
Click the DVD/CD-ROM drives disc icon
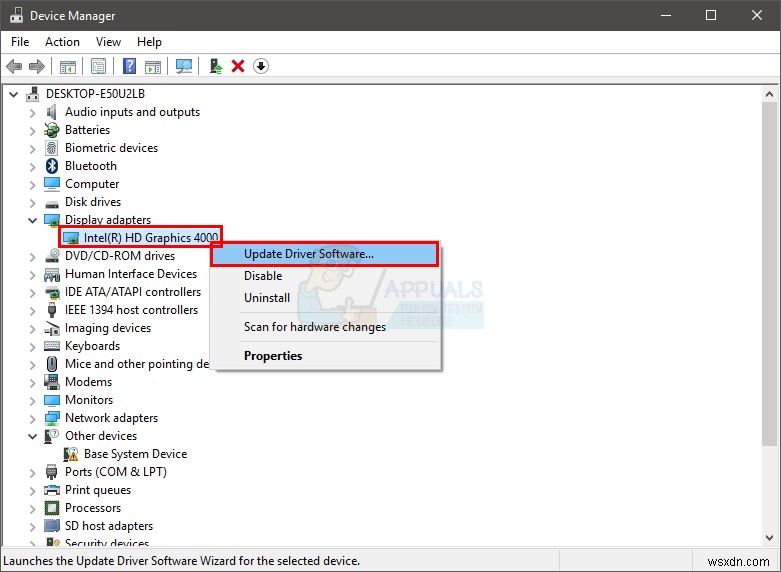point(52,256)
